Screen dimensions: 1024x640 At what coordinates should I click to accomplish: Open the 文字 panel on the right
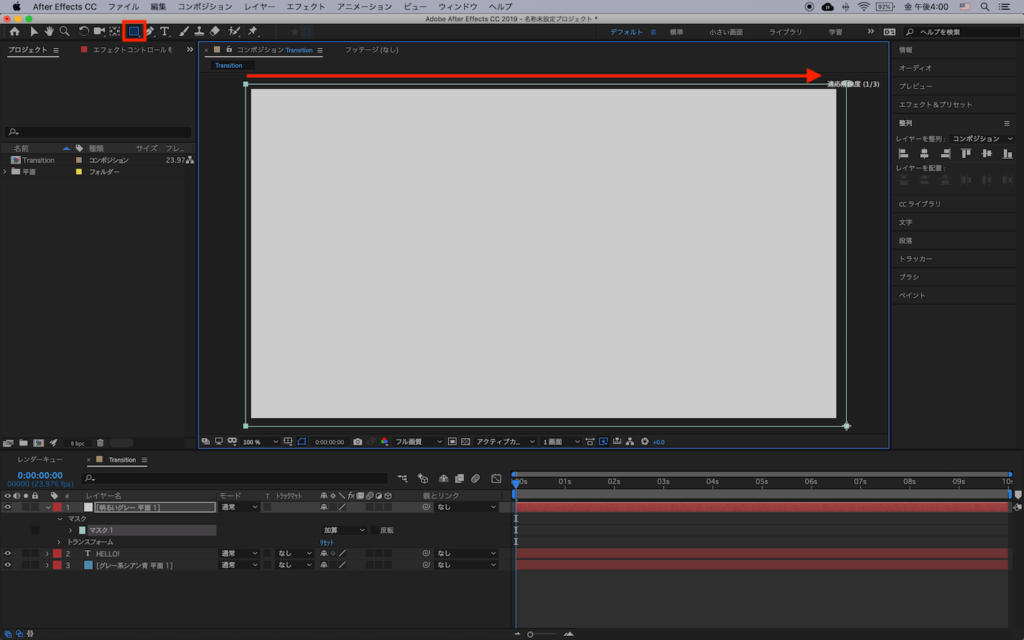(905, 222)
